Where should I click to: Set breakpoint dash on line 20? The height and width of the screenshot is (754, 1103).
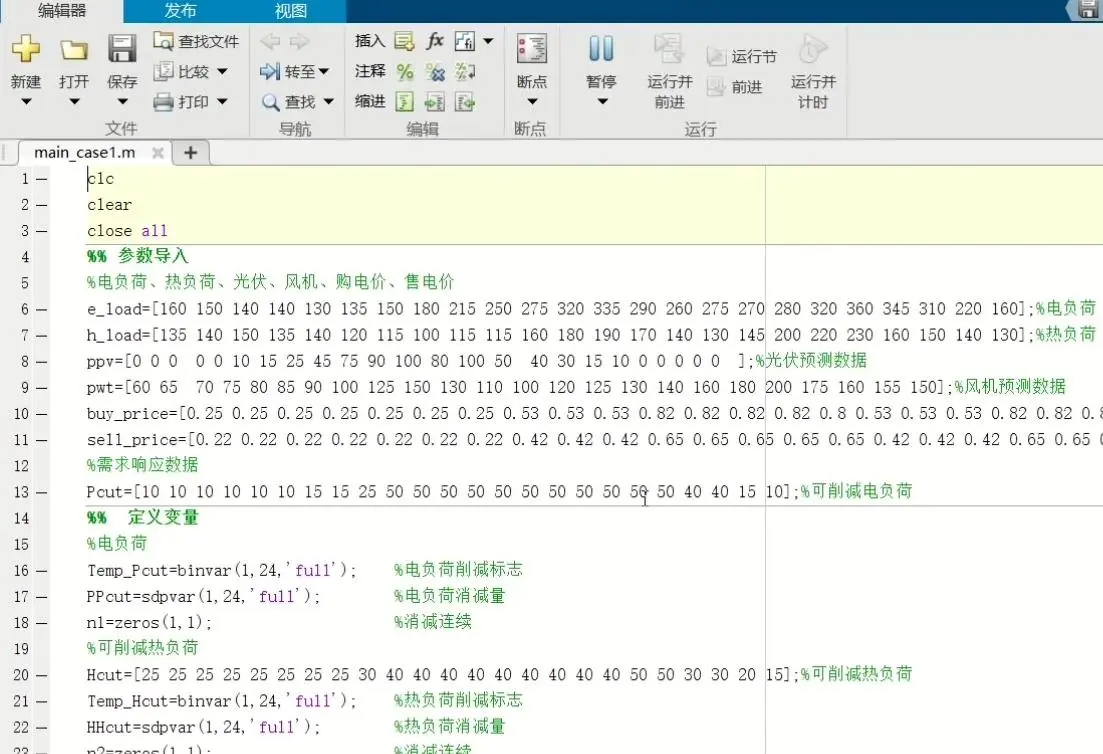(42, 675)
